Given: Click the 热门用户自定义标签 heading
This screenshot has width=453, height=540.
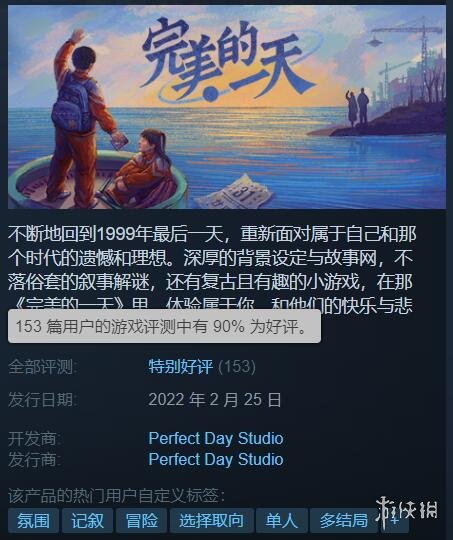Looking at the screenshot, I should point(117,496).
